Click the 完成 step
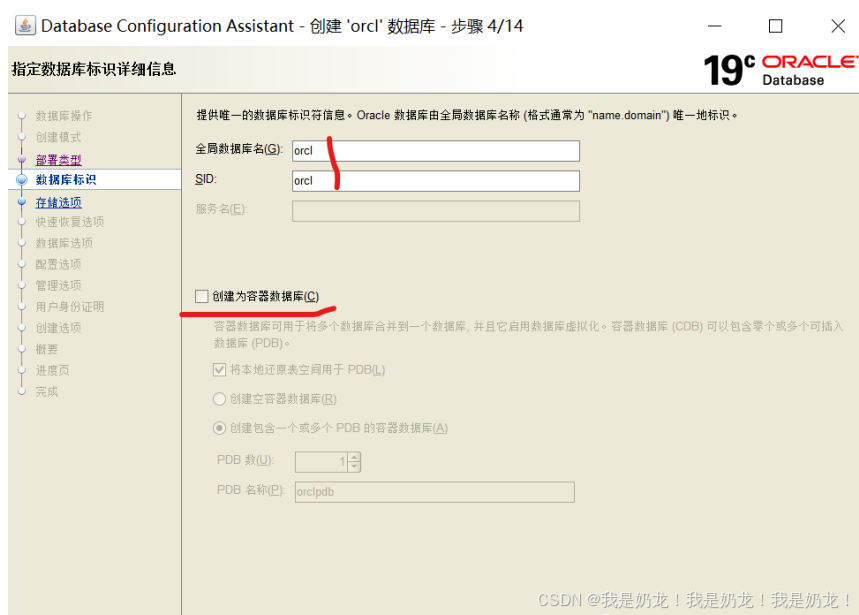The image size is (859, 615). 47,392
